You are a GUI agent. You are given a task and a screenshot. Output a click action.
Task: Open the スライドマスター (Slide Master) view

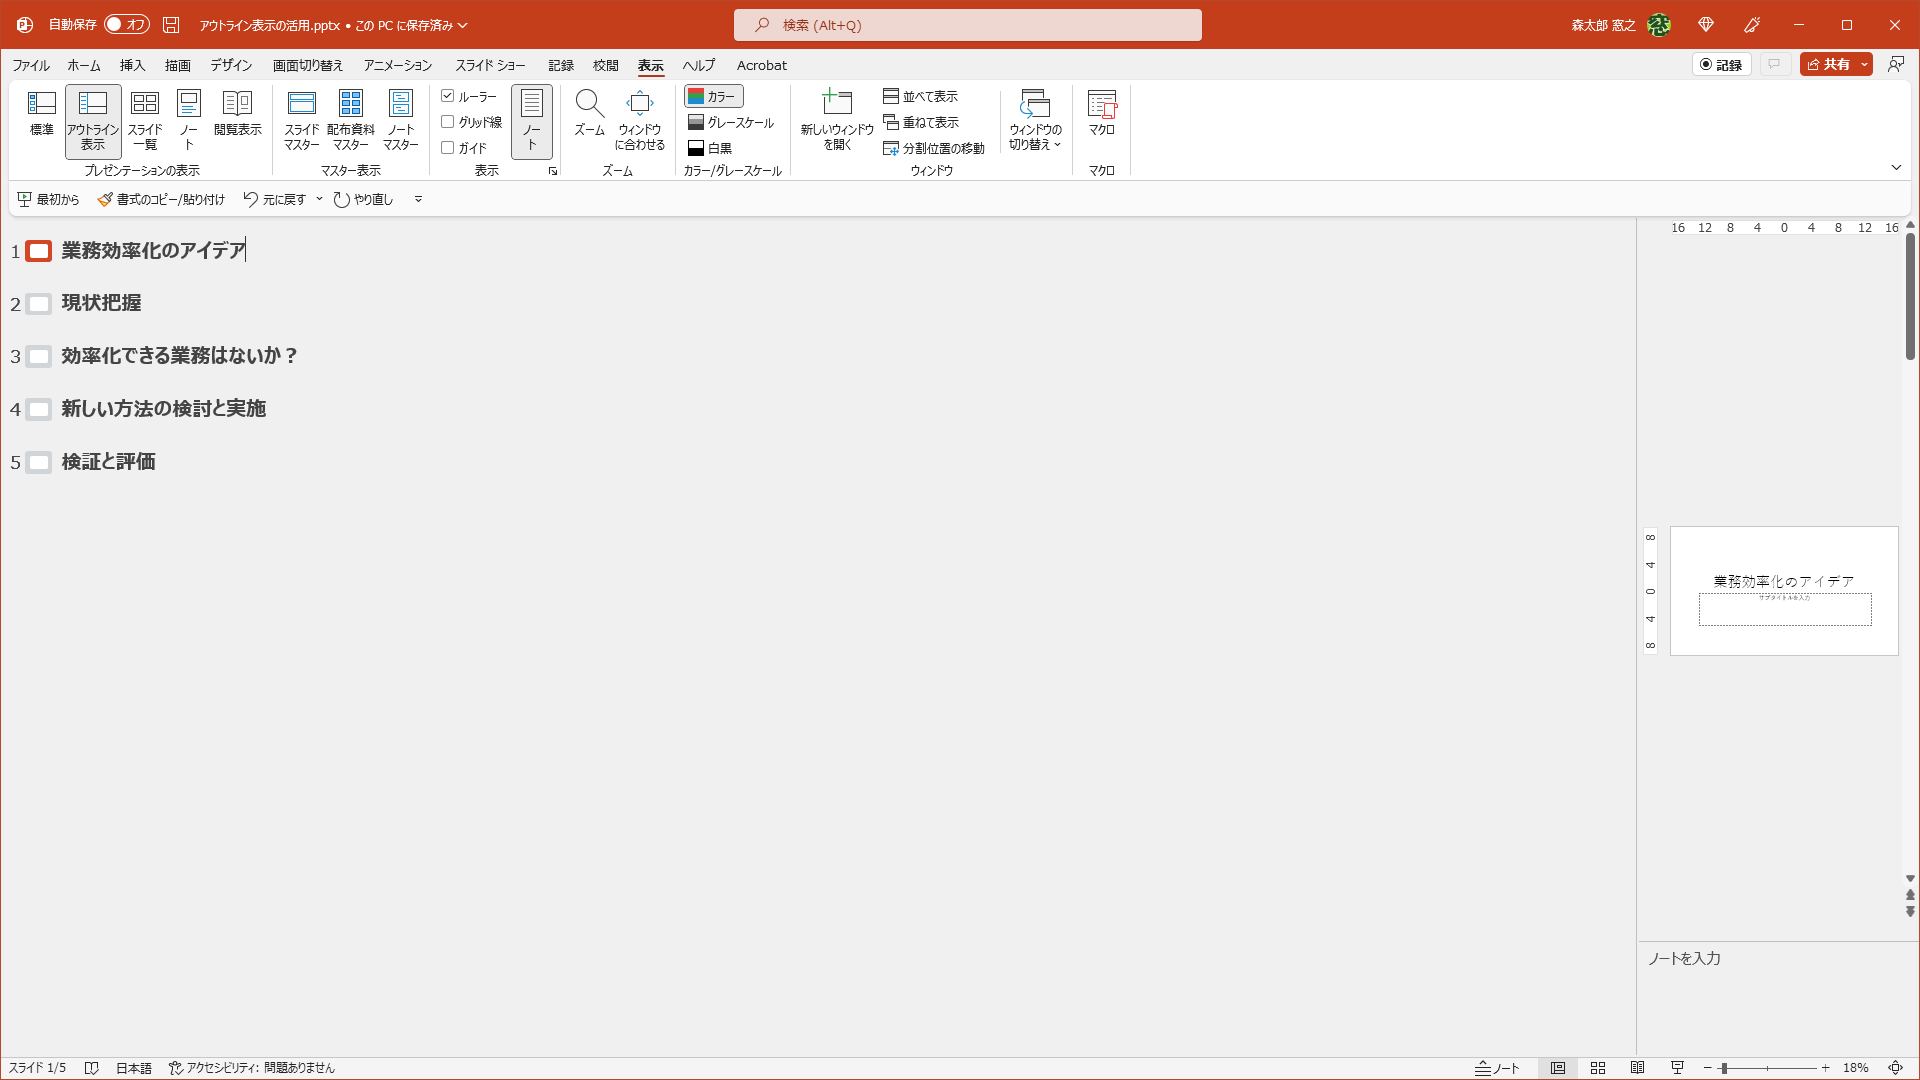pos(301,104)
